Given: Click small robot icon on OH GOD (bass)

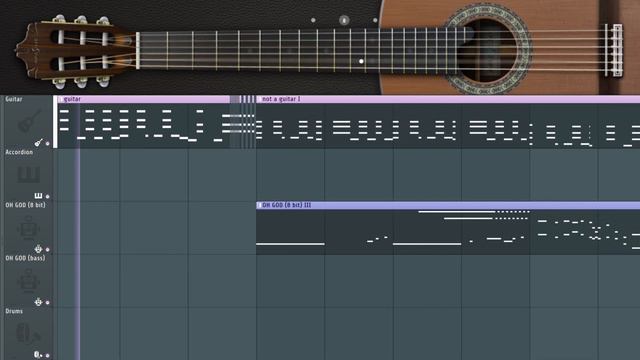Looking at the screenshot, I should pos(38,302).
